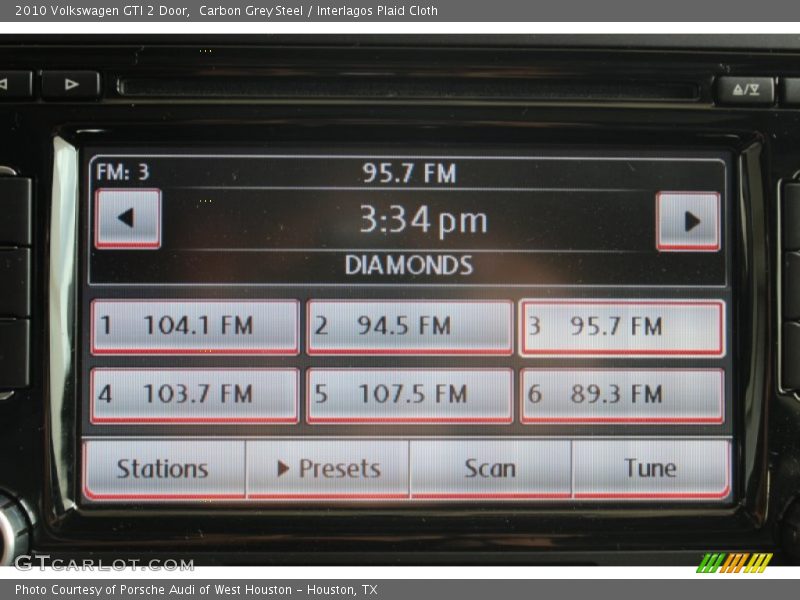This screenshot has width=800, height=600.
Task: Choose preset 5 at 107.5 FM
Action: [x=409, y=395]
